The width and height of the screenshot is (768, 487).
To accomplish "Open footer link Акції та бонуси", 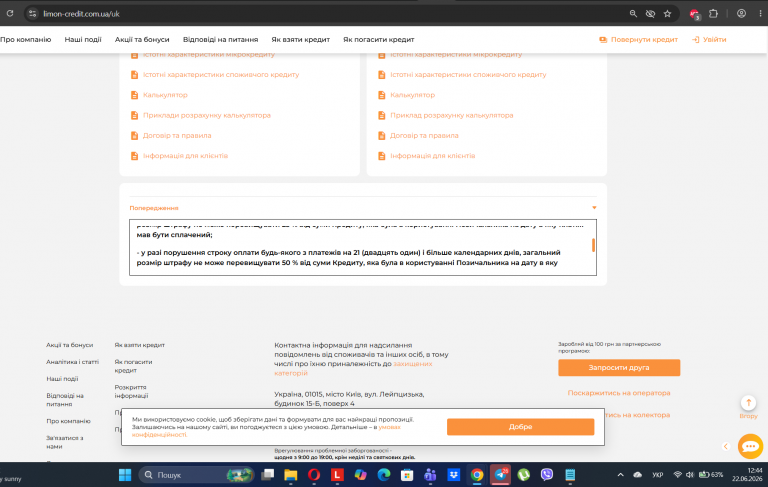I will coord(70,345).
